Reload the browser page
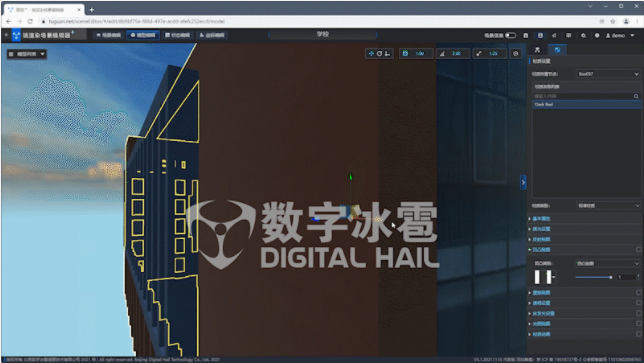644x363 pixels. (30, 21)
